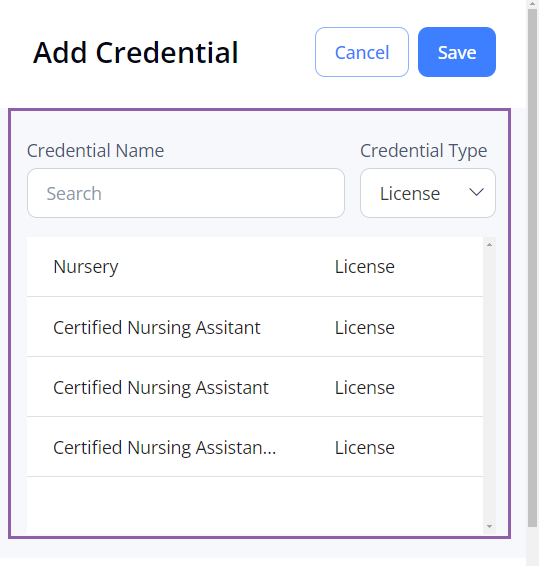Click the page scrollbar up arrow
This screenshot has width=539, height=566.
coord(533,4)
